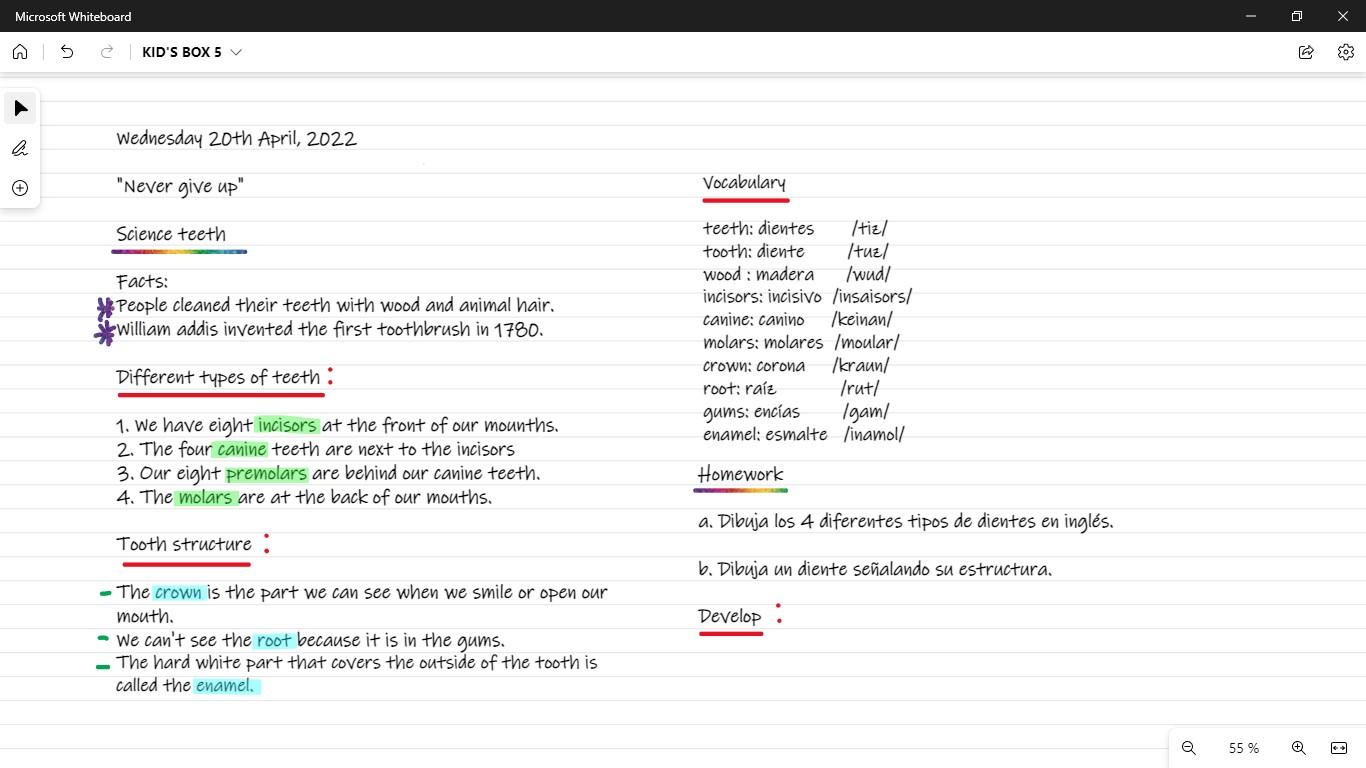
Task: Open the Share board option
Action: click(1306, 52)
